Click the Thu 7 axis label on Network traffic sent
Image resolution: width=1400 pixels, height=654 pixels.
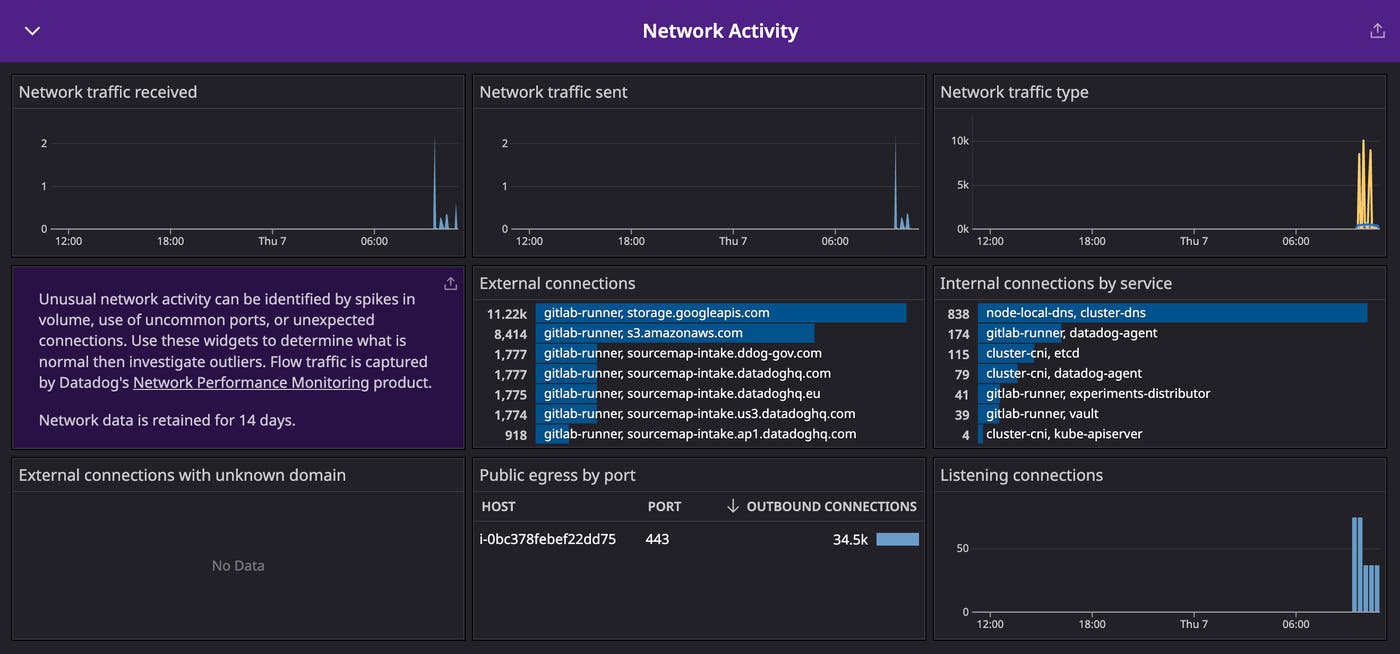point(733,240)
